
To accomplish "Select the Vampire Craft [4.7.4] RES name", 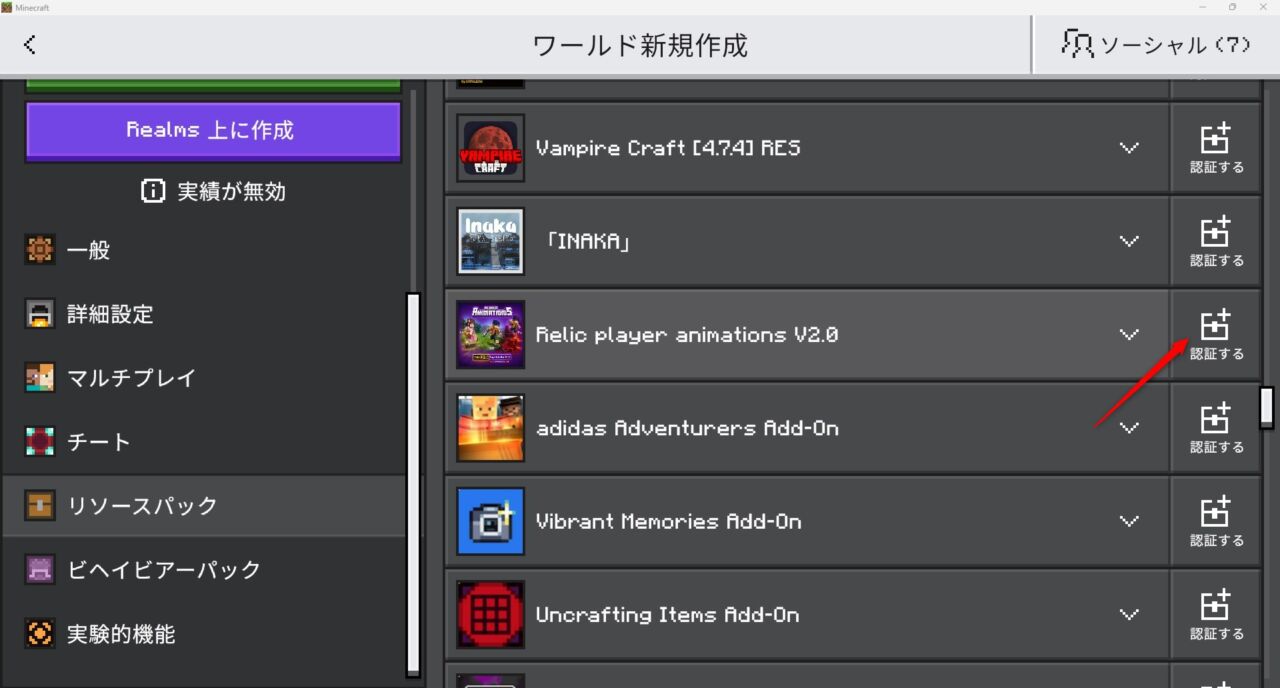I will pos(668,148).
